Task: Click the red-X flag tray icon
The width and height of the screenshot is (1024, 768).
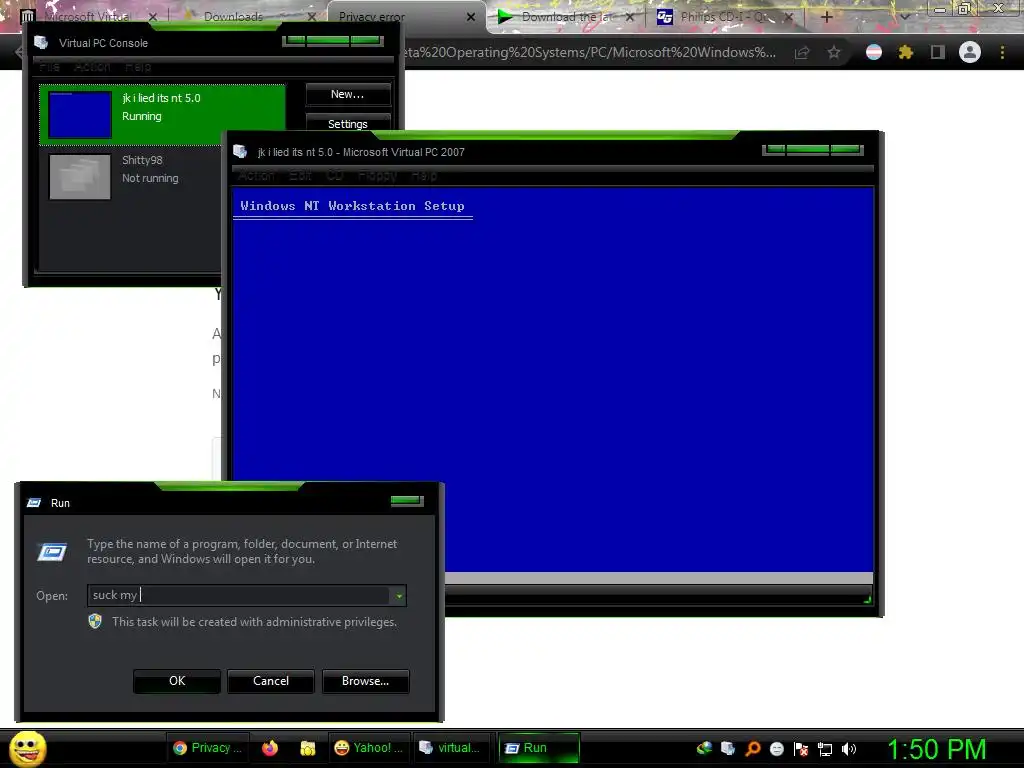Action: click(x=801, y=748)
